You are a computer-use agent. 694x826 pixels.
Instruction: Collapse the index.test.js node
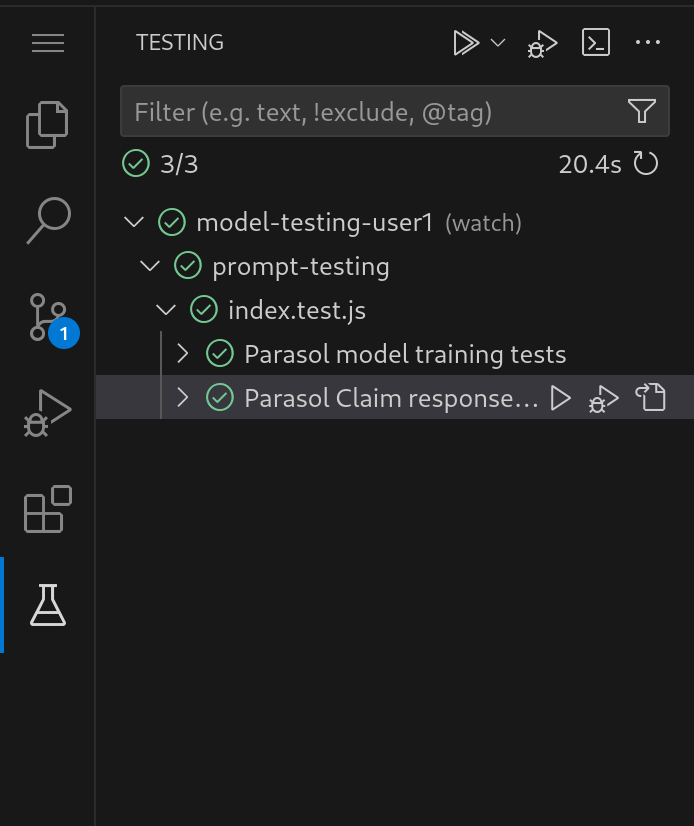pyautogui.click(x=166, y=310)
